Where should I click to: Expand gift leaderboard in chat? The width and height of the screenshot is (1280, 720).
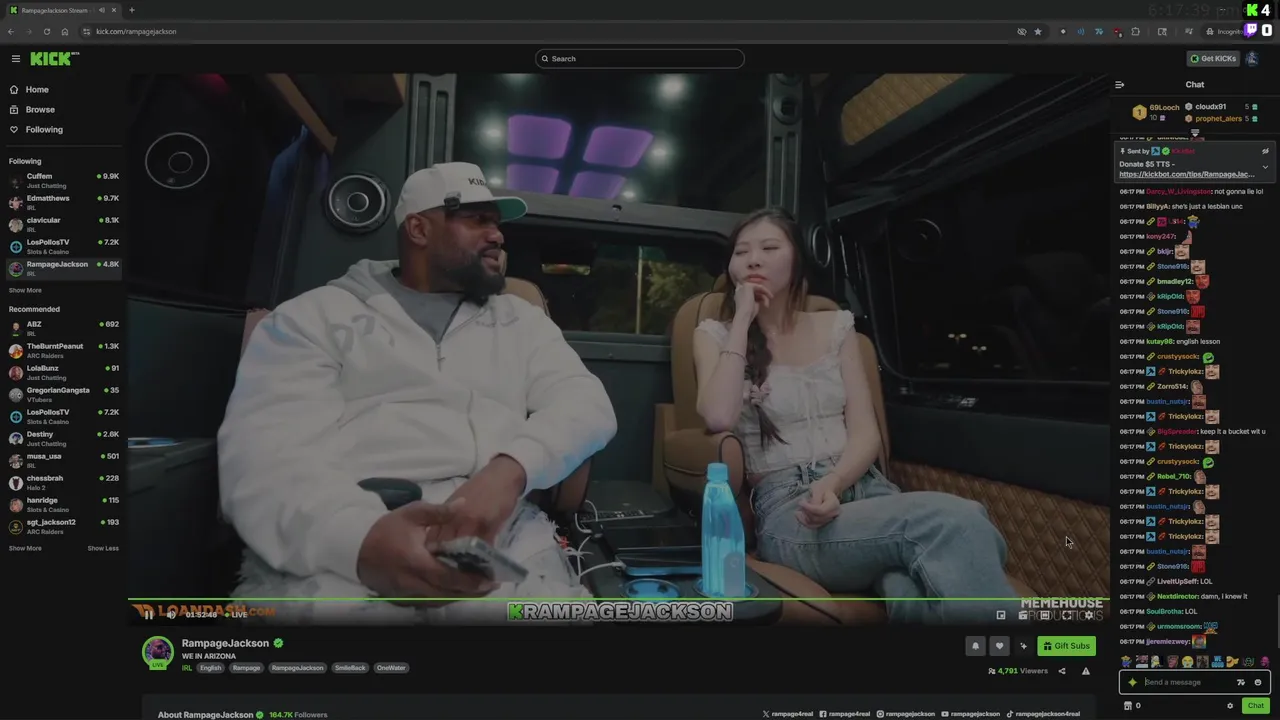point(1195,132)
